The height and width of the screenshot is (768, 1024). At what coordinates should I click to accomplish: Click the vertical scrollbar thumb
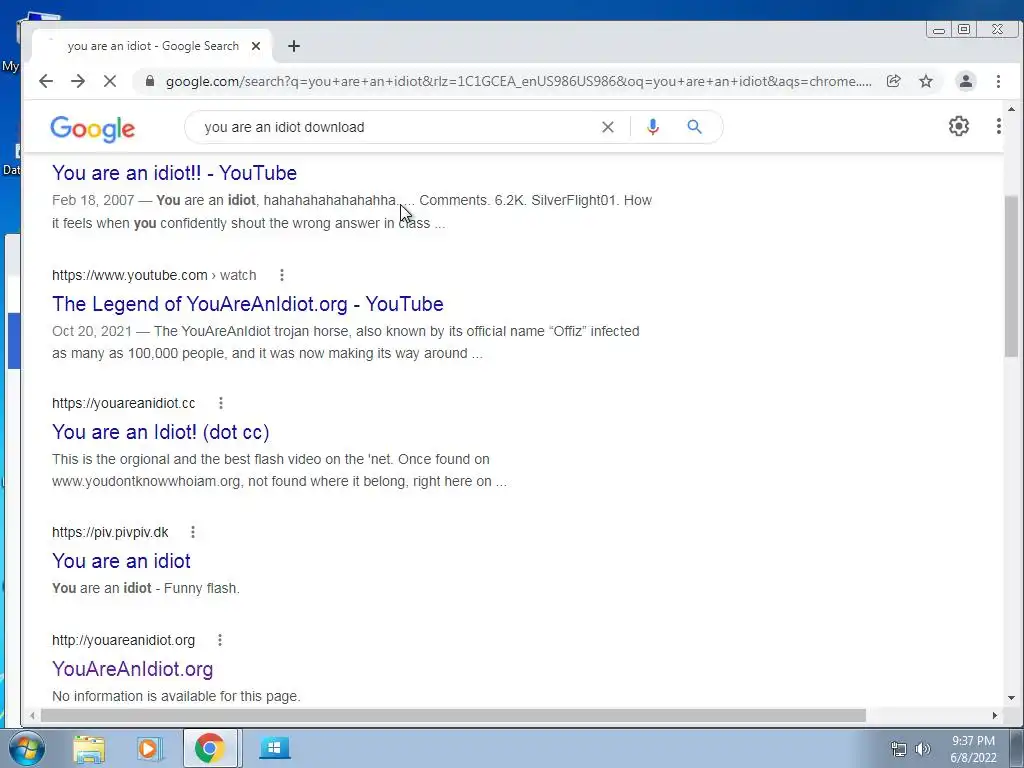click(1011, 276)
